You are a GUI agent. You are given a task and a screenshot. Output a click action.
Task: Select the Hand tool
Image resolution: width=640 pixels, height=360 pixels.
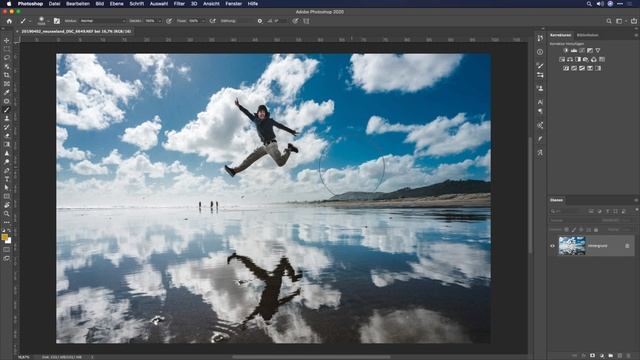coord(7,205)
